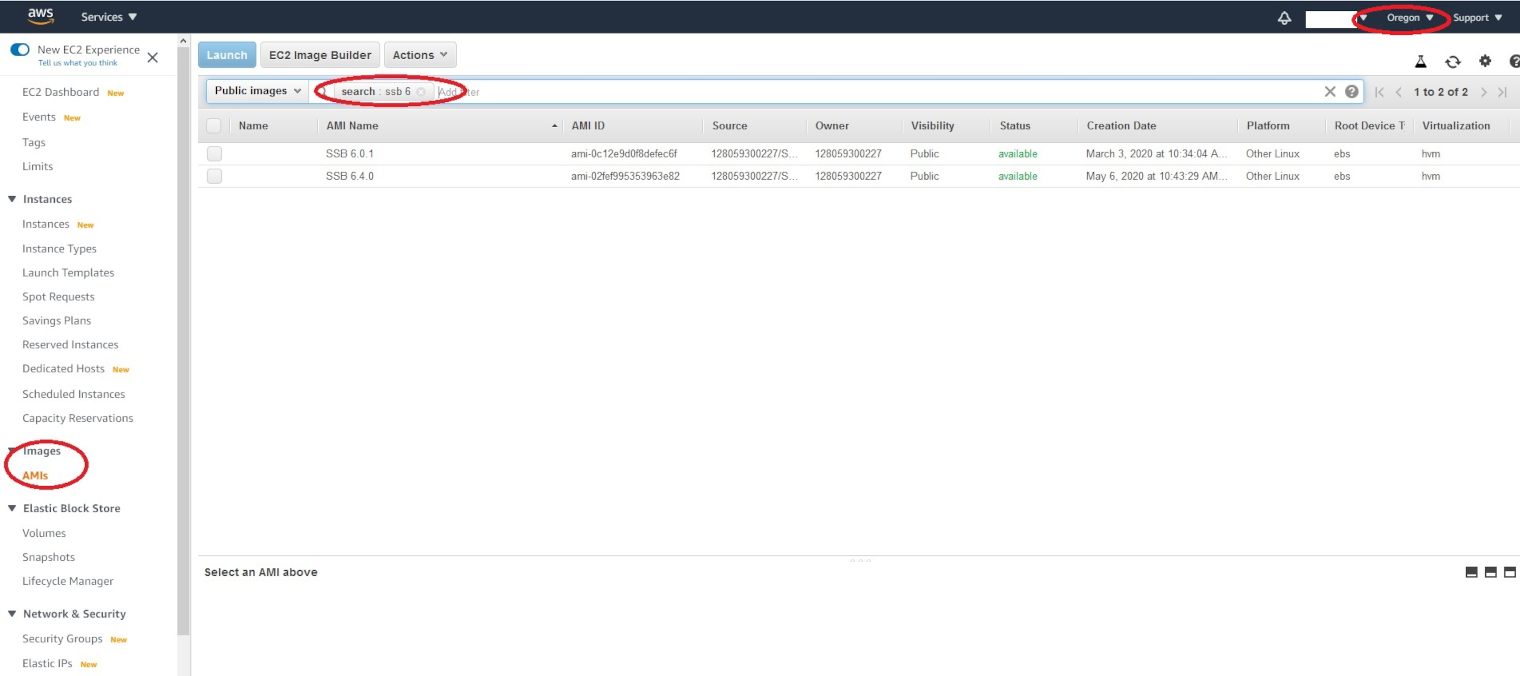This screenshot has width=1520, height=676.
Task: Open Savings Plans
Action: tap(56, 320)
